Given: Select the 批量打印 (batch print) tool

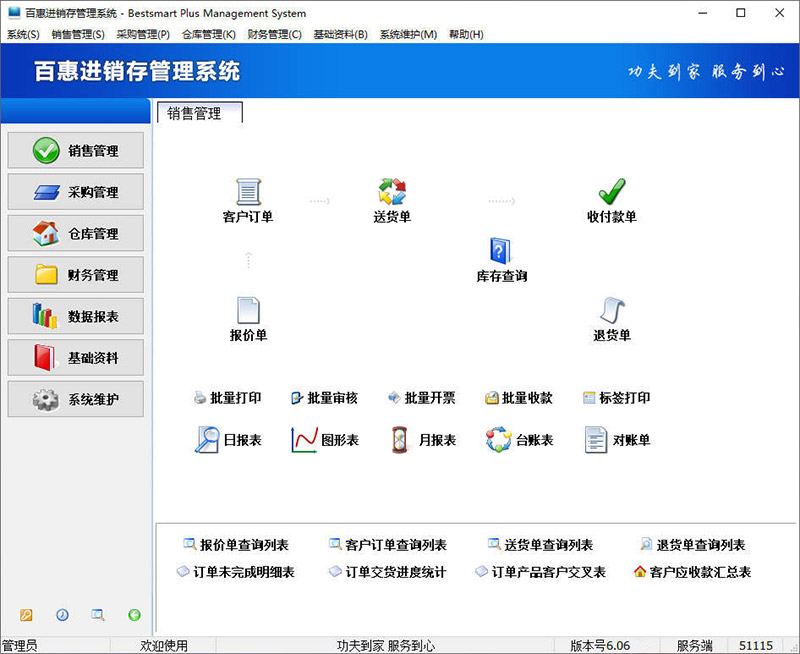Looking at the screenshot, I should click(230, 397).
